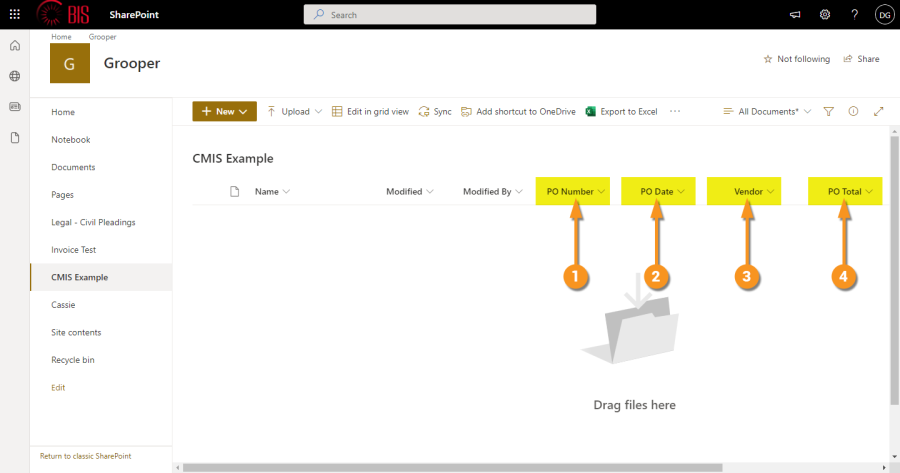Toggle the Not following star
Viewport: 900px width, 473px height.
point(796,59)
